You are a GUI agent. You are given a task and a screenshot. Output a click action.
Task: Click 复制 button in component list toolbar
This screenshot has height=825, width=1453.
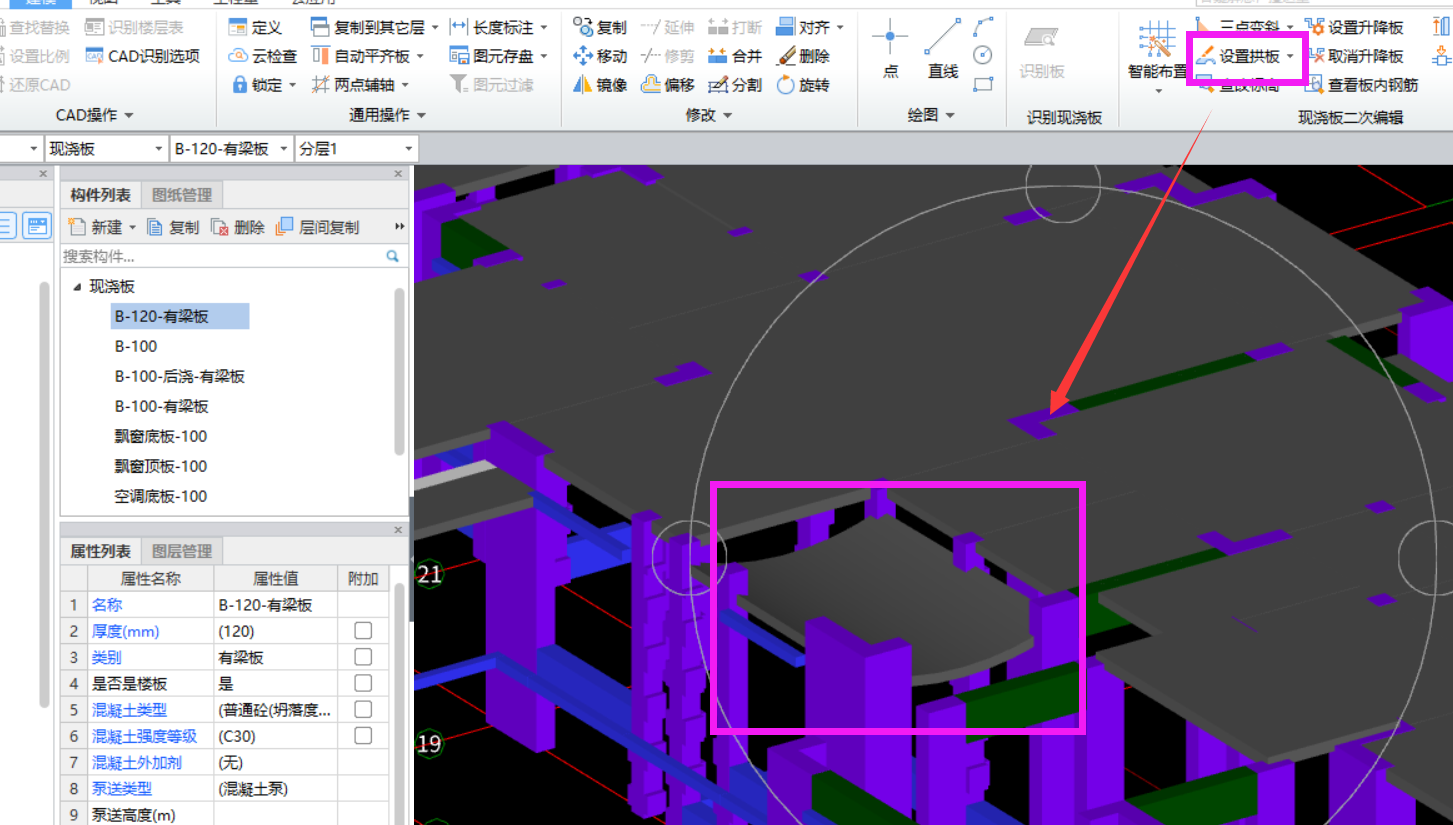pyautogui.click(x=173, y=228)
